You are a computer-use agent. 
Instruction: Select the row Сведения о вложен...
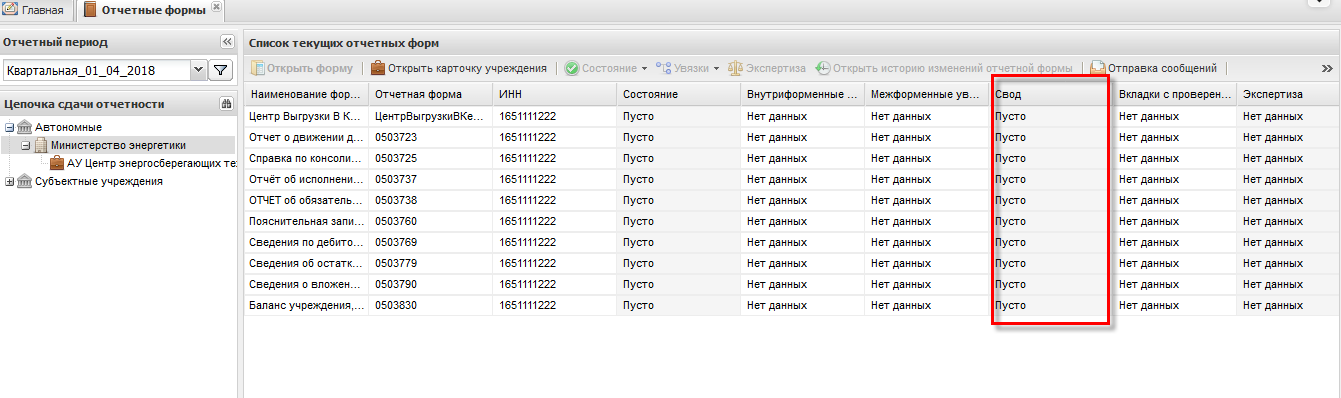(x=792, y=284)
